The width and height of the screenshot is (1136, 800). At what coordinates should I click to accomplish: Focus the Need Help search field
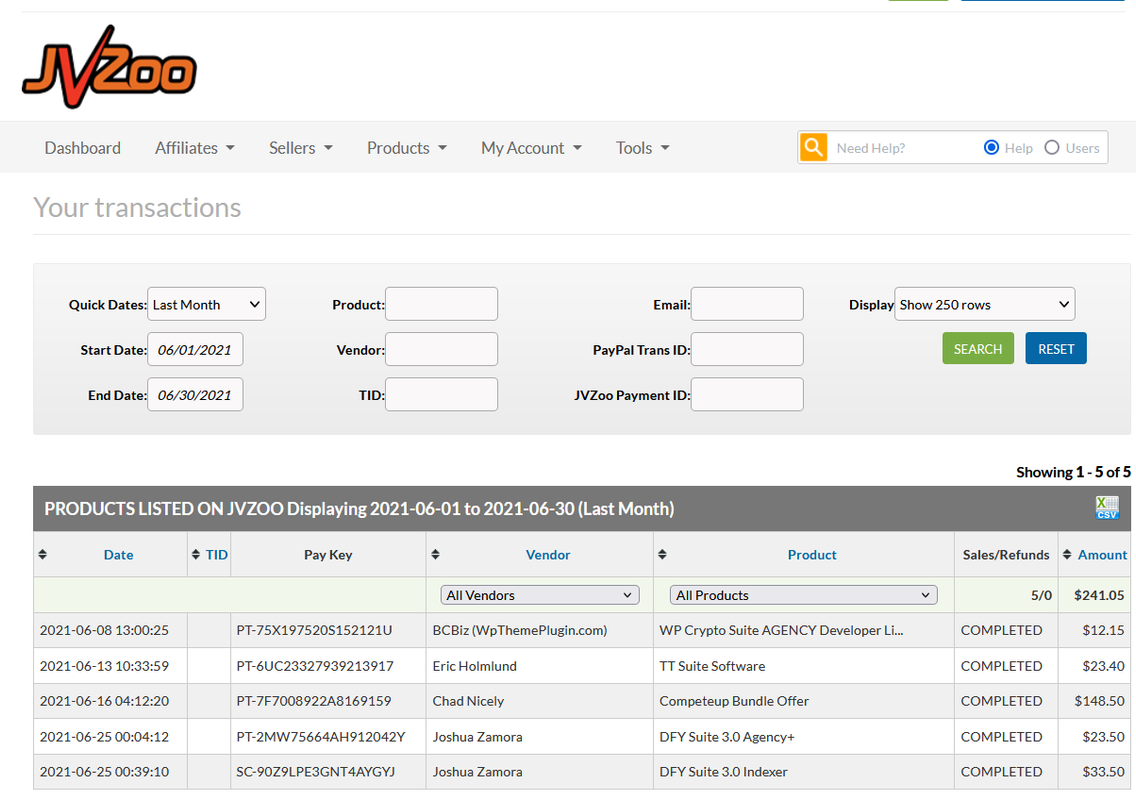903,148
